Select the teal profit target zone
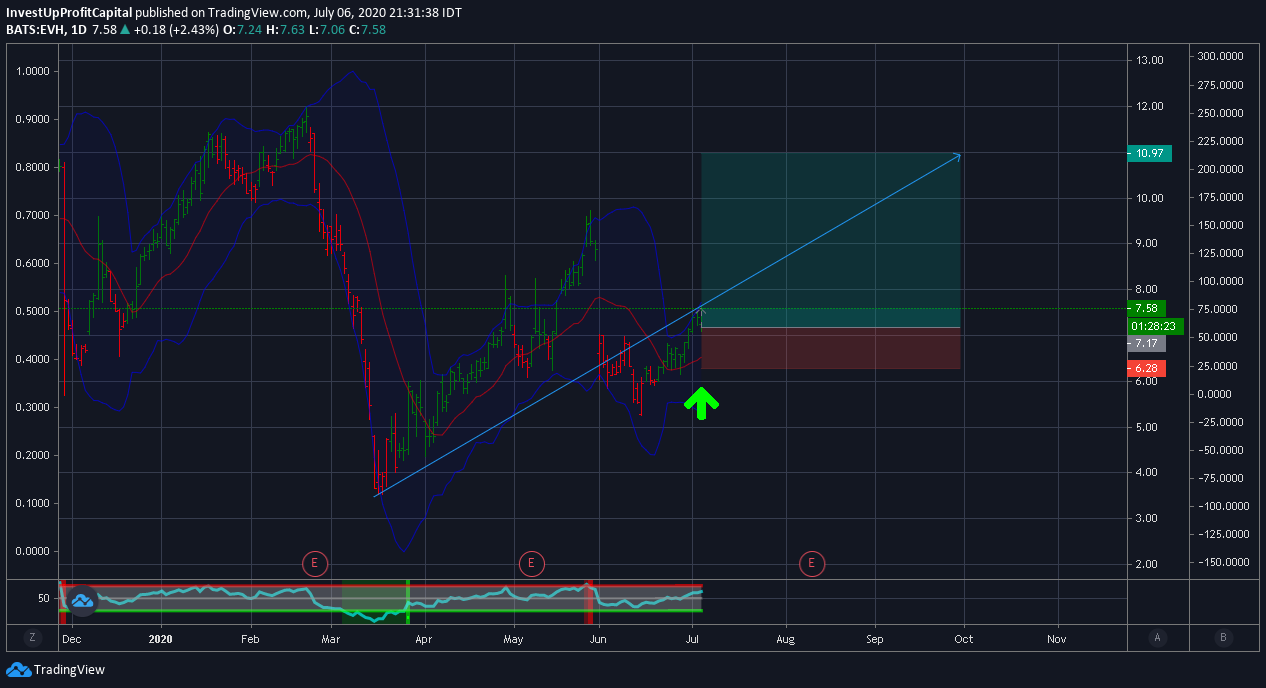Viewport: 1266px width, 688px height. click(x=831, y=240)
